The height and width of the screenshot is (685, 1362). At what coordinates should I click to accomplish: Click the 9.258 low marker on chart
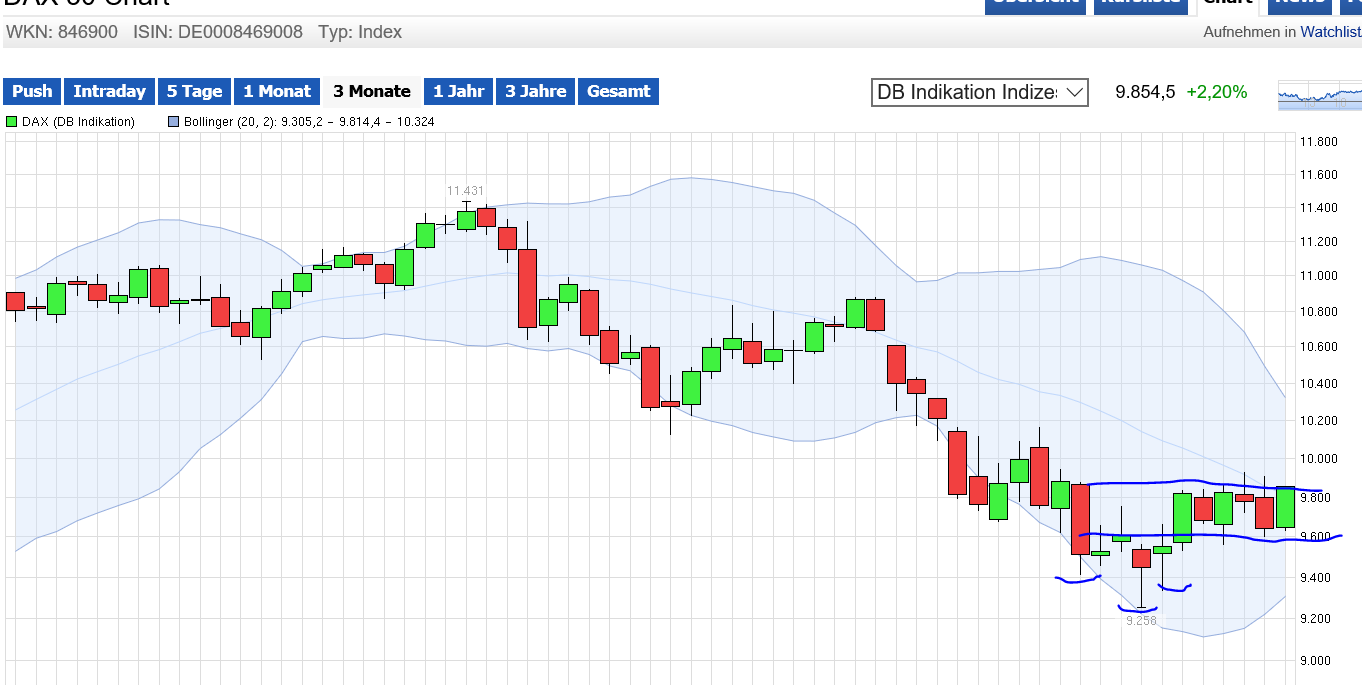1141,621
